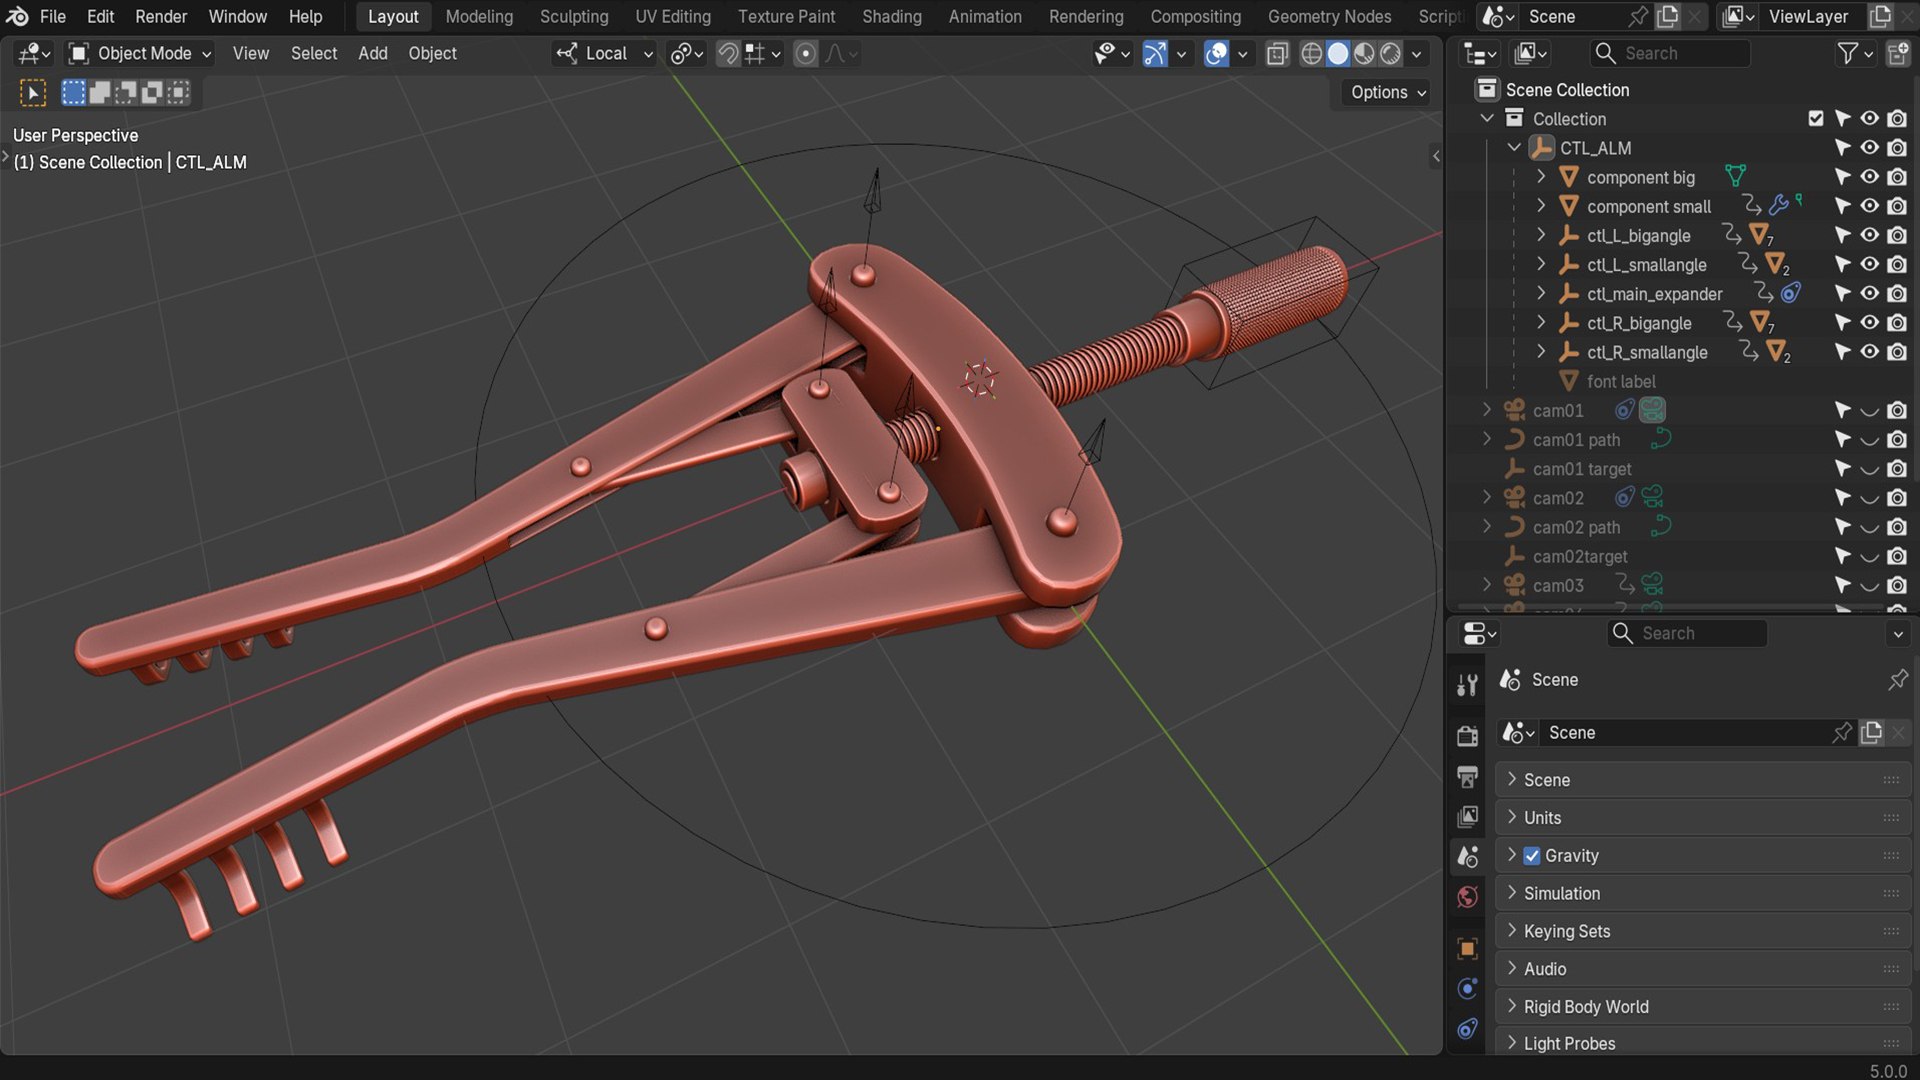Select font label in the outliner

tap(1620, 382)
